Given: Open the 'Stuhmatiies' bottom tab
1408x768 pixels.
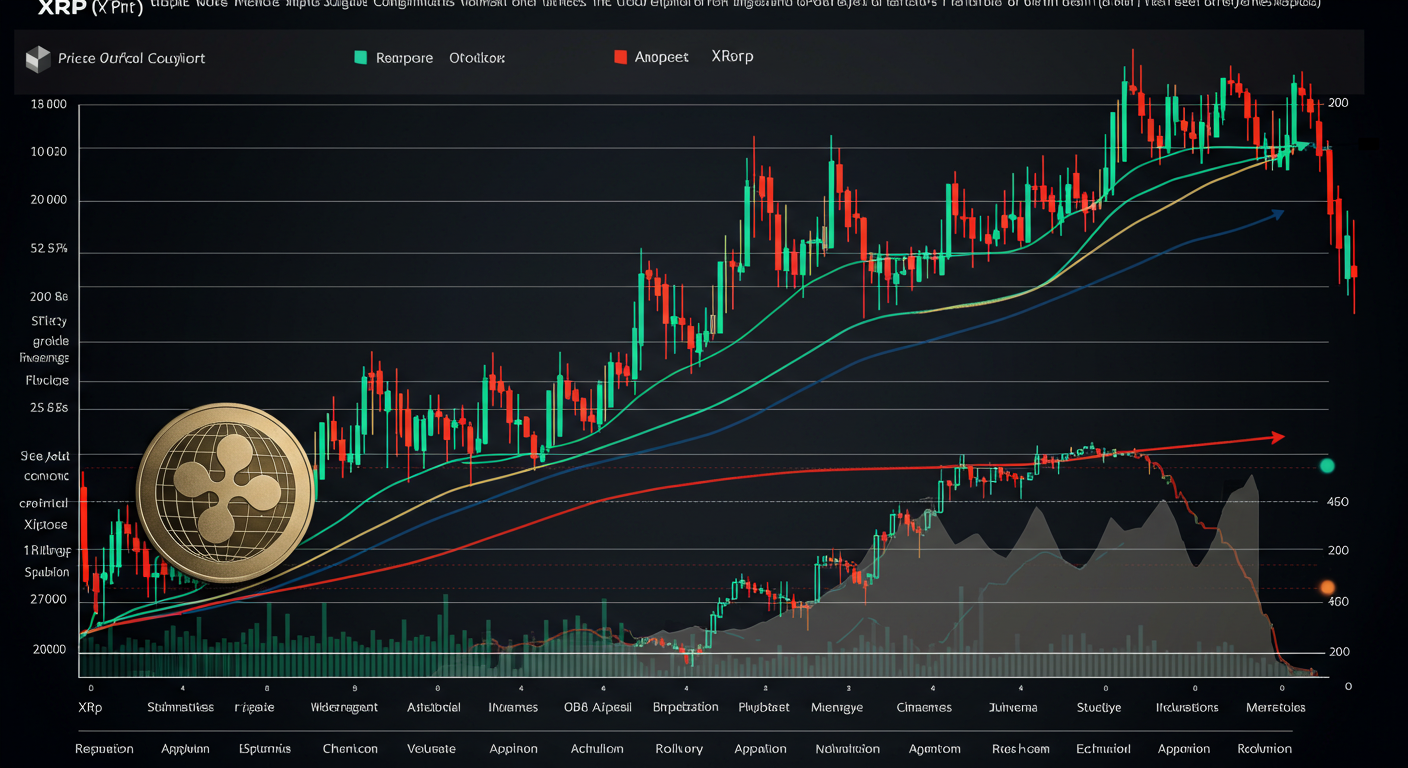Looking at the screenshot, I should tap(180, 707).
